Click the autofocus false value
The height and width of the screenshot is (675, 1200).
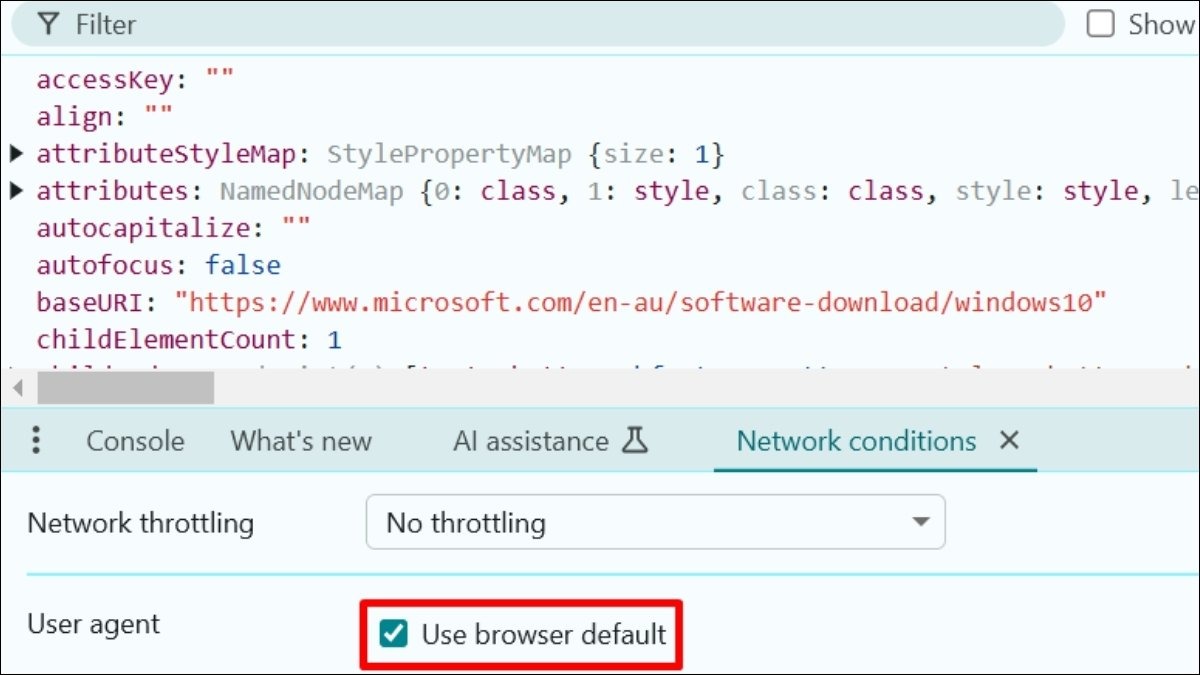243,265
